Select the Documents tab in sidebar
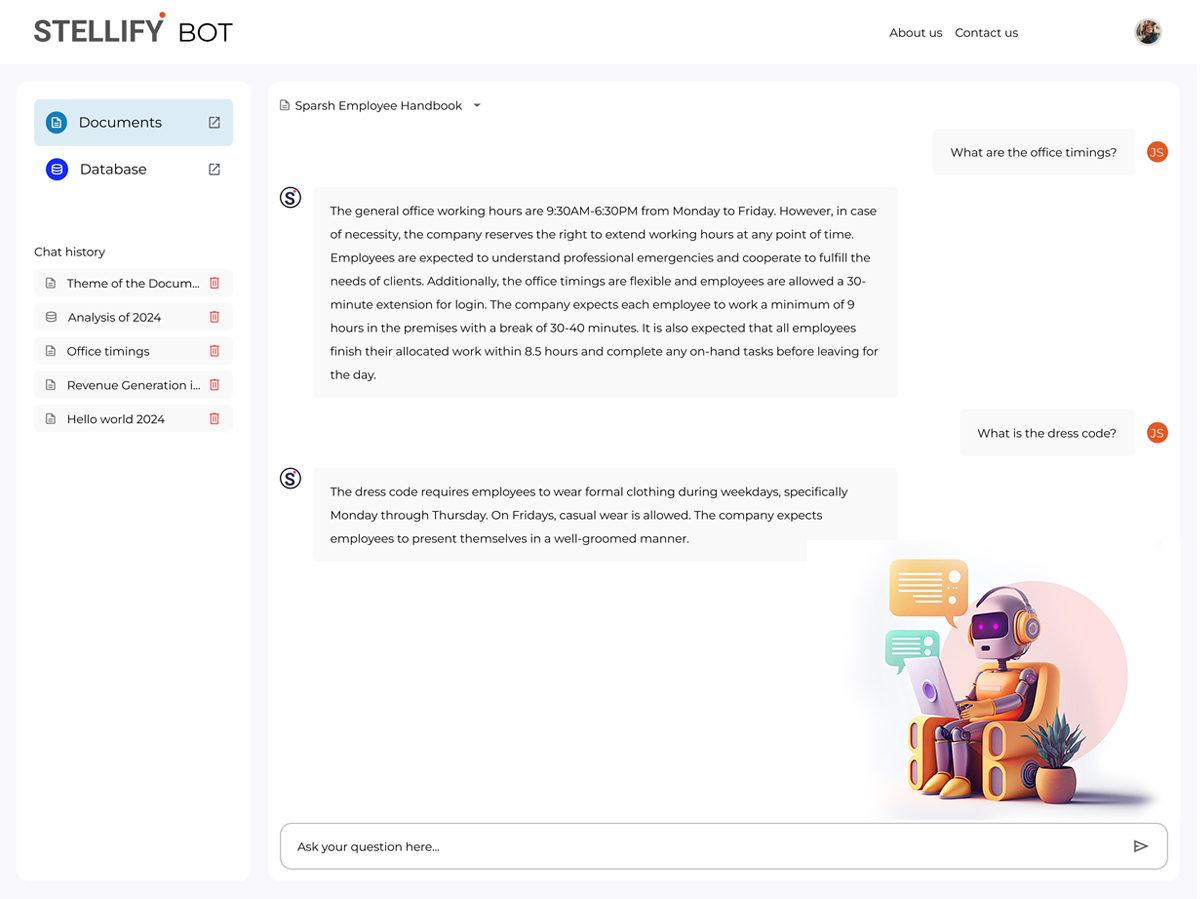Image resolution: width=1200 pixels, height=899 pixels. coord(120,122)
